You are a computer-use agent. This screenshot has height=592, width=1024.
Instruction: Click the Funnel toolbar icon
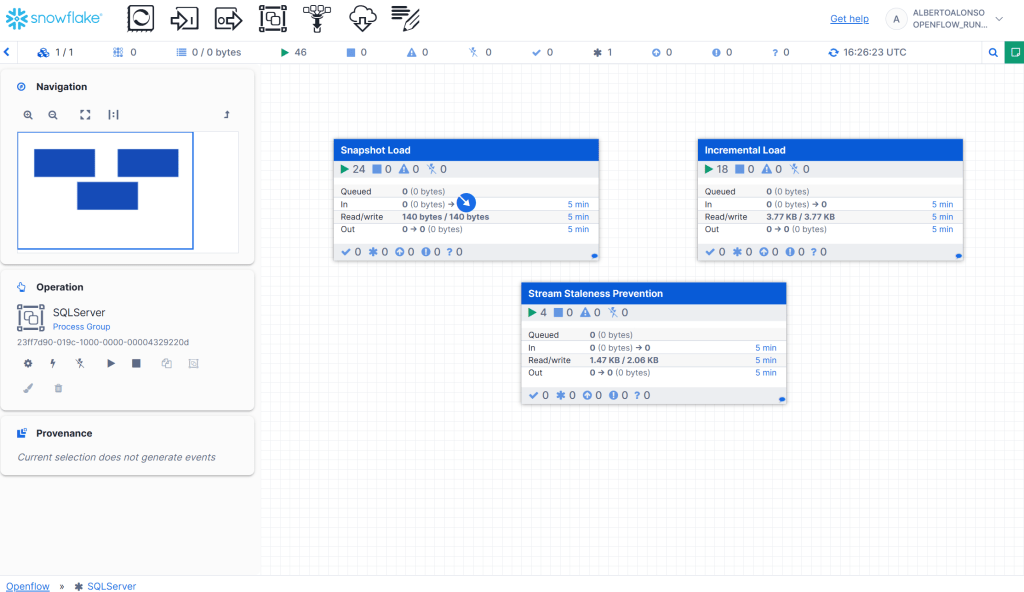point(317,18)
